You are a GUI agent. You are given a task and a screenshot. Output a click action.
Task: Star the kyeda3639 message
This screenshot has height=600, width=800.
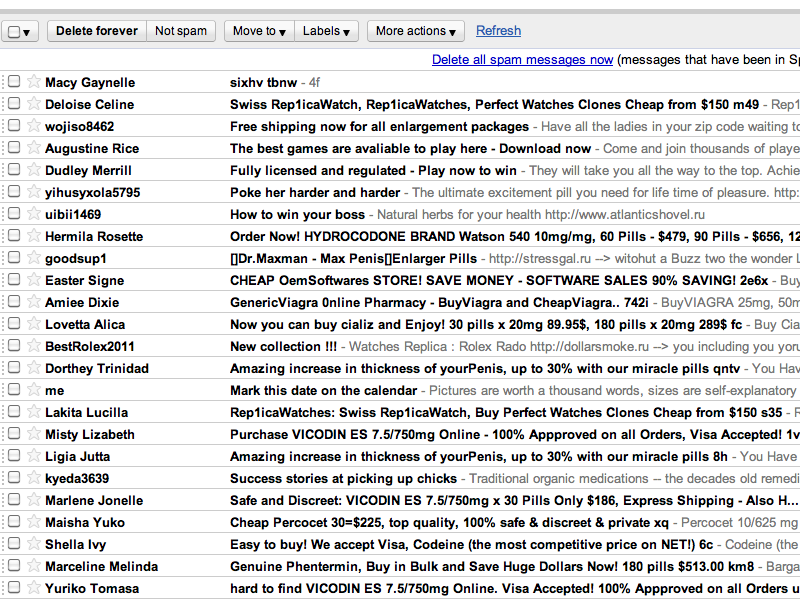34,477
